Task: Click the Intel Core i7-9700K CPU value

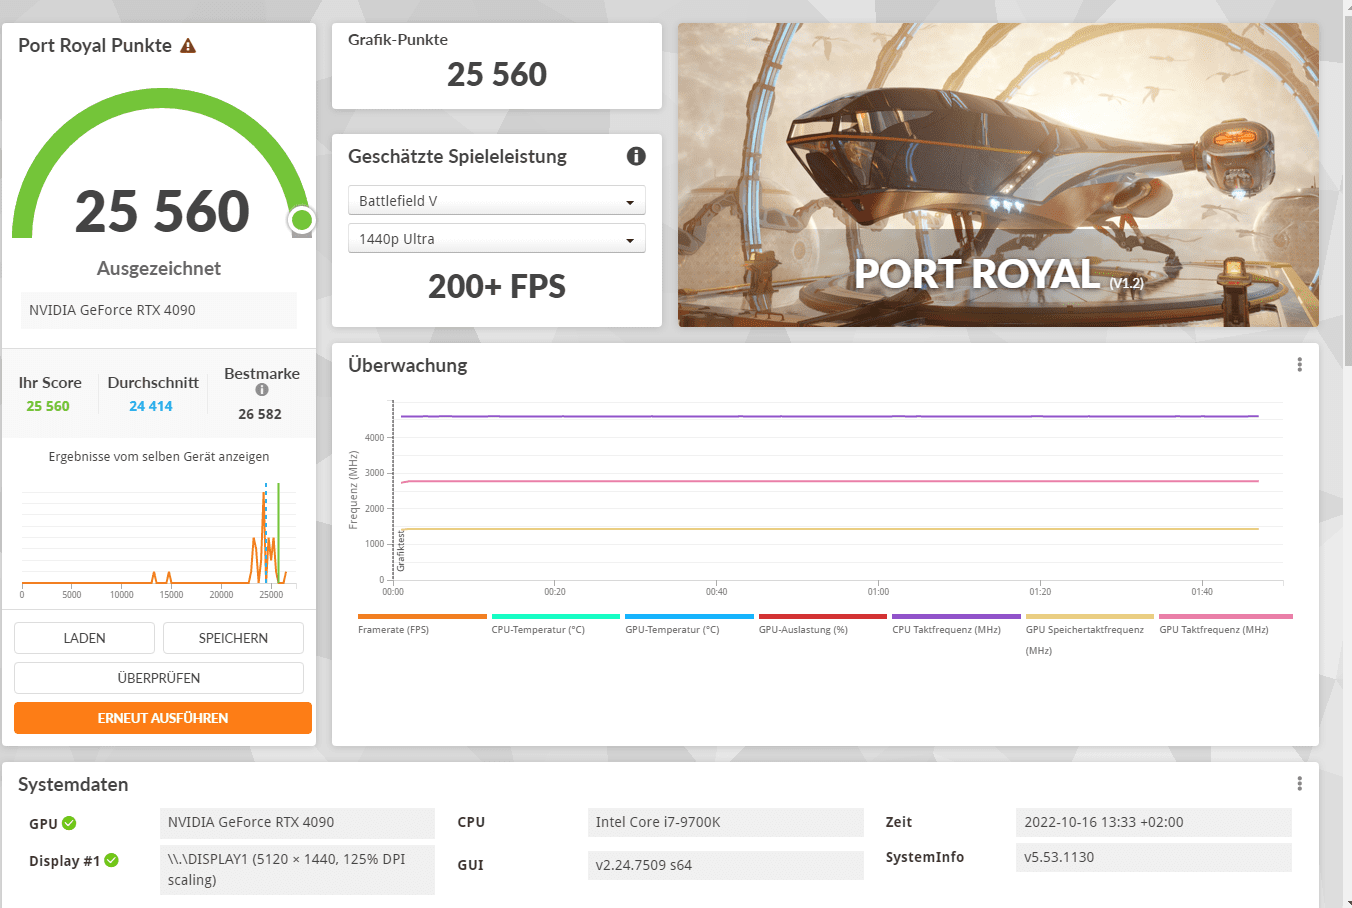Action: tap(726, 822)
